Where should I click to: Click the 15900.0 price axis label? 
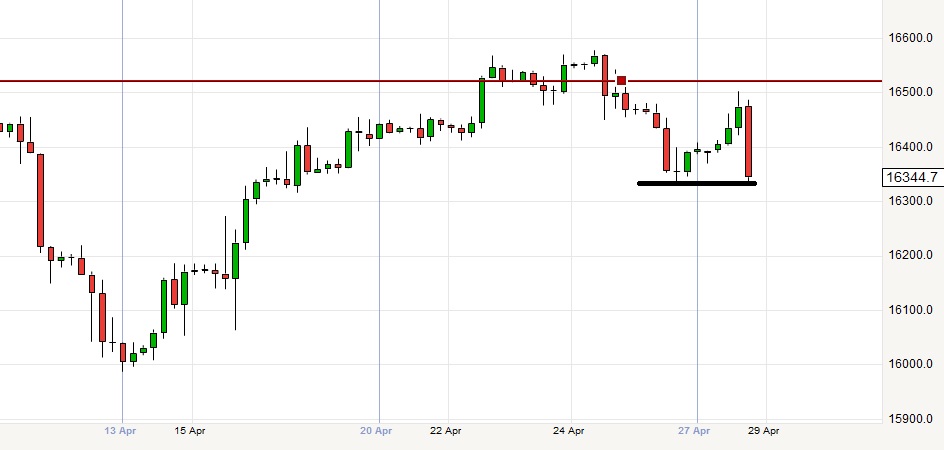coord(912,418)
